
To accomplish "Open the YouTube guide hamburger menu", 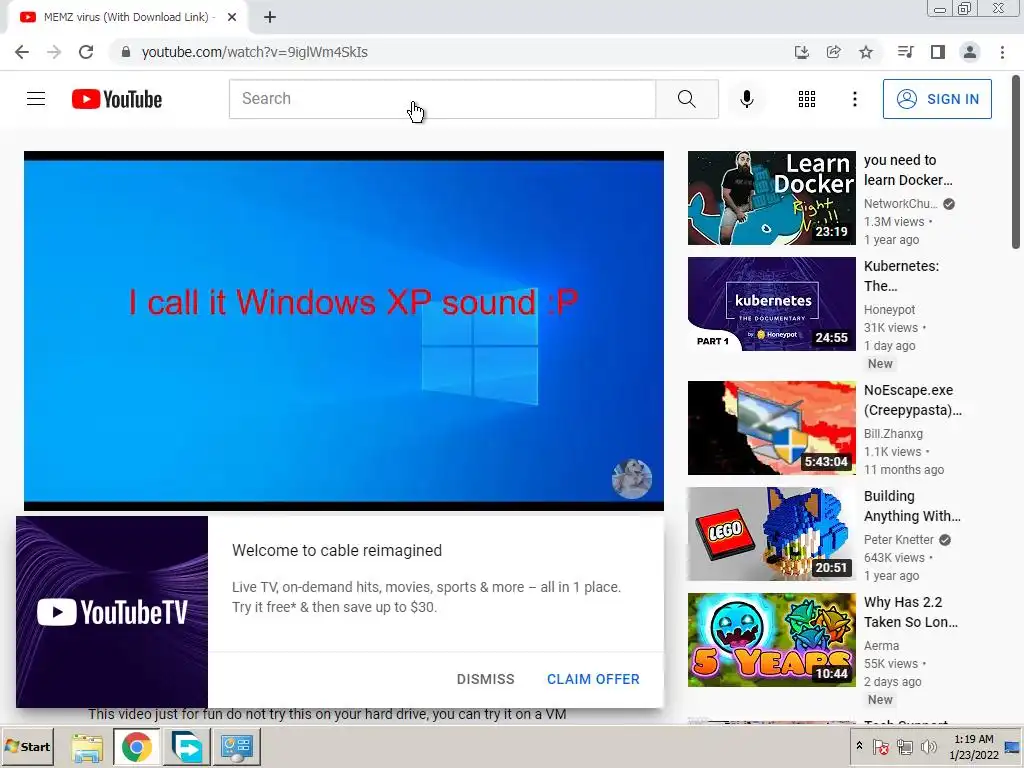I will pos(36,99).
